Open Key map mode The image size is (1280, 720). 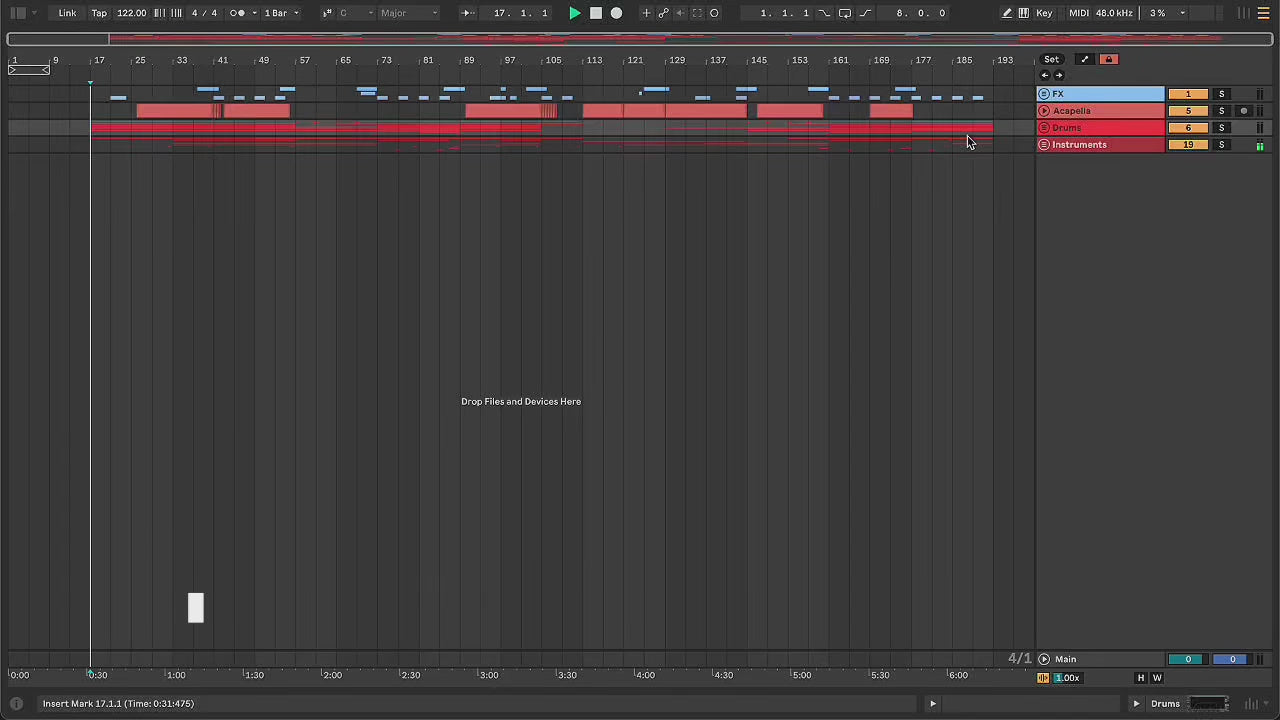[x=1044, y=13]
